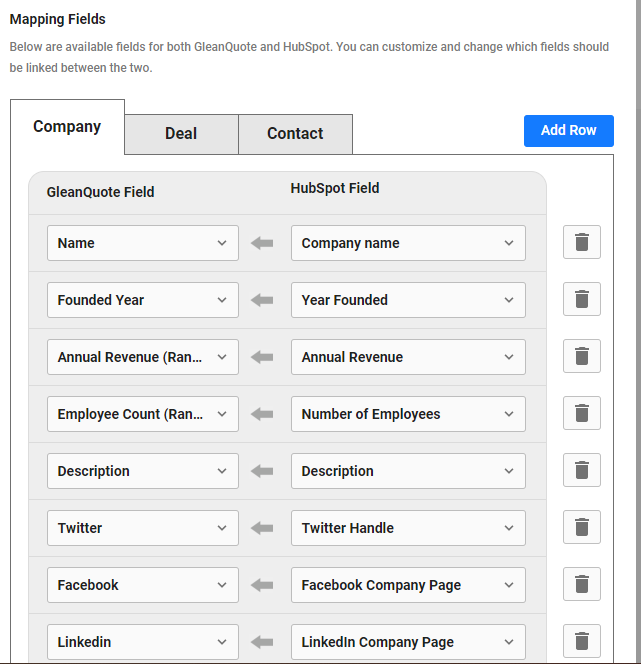Switch to the Deal tab
Screen dimensions: 641x664
181,134
